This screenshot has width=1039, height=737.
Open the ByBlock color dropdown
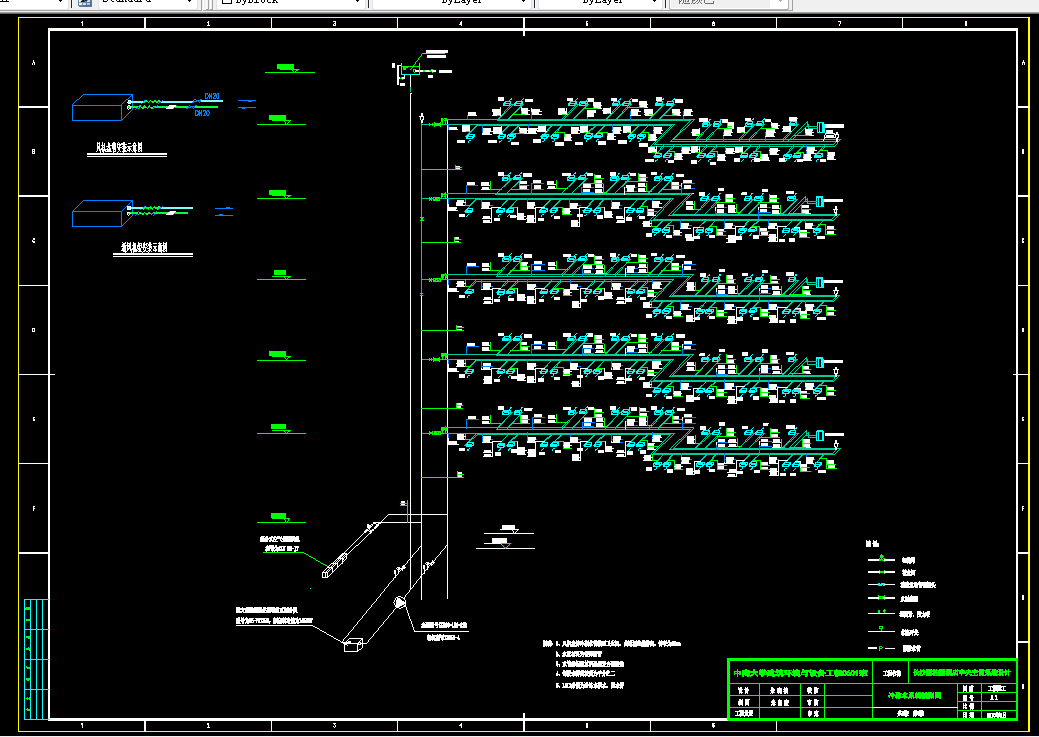(x=292, y=3)
